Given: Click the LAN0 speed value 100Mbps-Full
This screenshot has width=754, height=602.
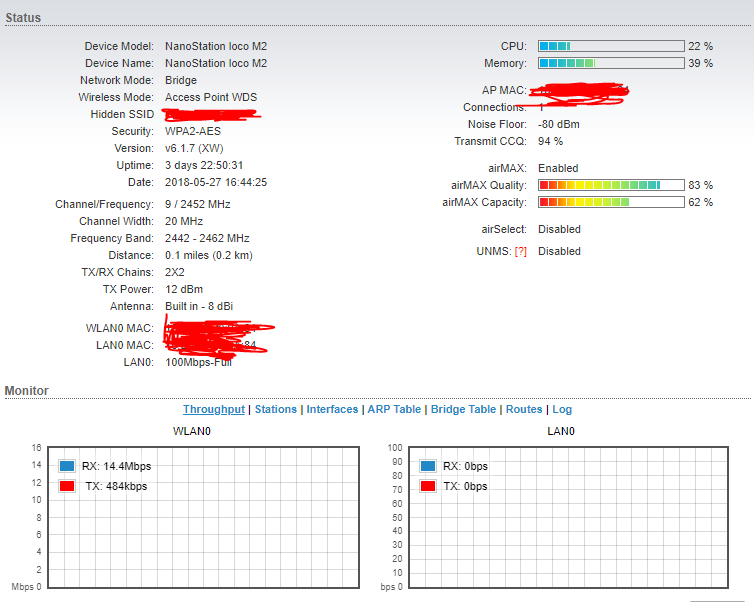Looking at the screenshot, I should tap(199, 363).
